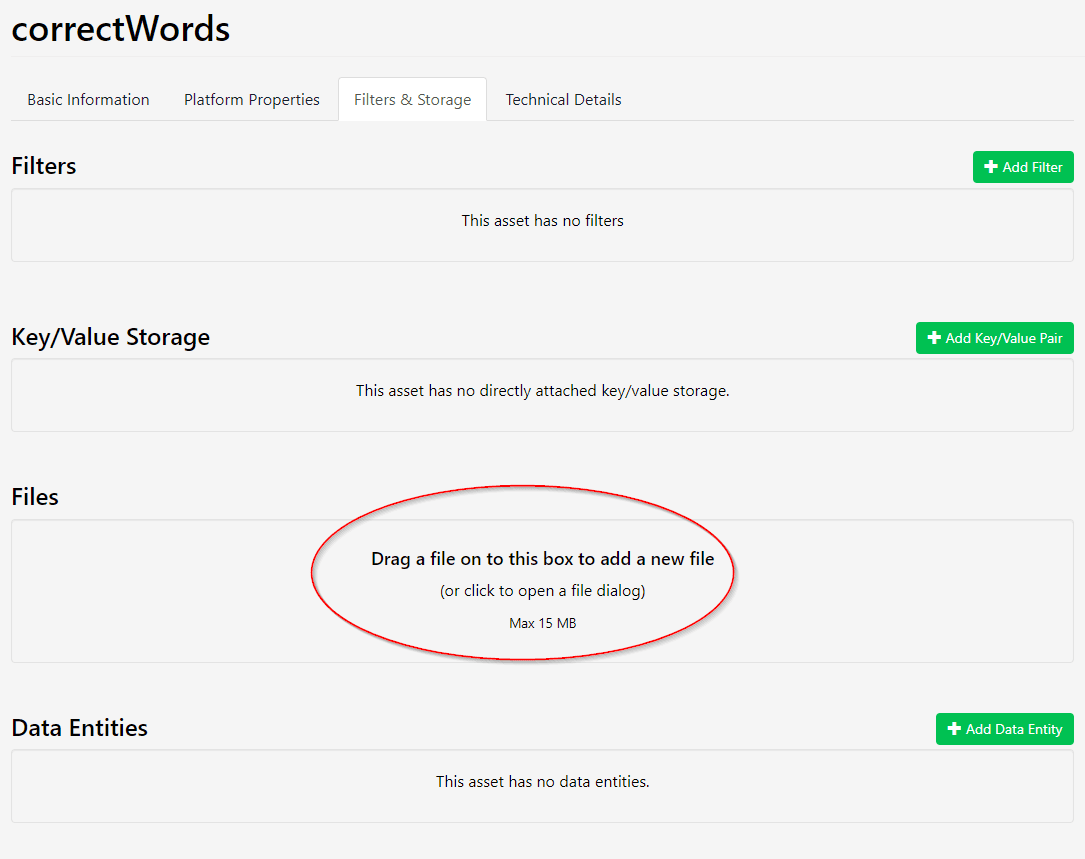Click "or click to open a file dialog" text
Image resolution: width=1085 pixels, height=859 pixels.
[x=542, y=591]
